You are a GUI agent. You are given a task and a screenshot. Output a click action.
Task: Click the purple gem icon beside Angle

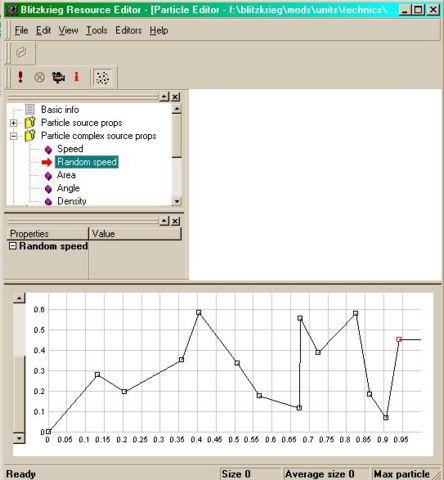click(x=48, y=189)
